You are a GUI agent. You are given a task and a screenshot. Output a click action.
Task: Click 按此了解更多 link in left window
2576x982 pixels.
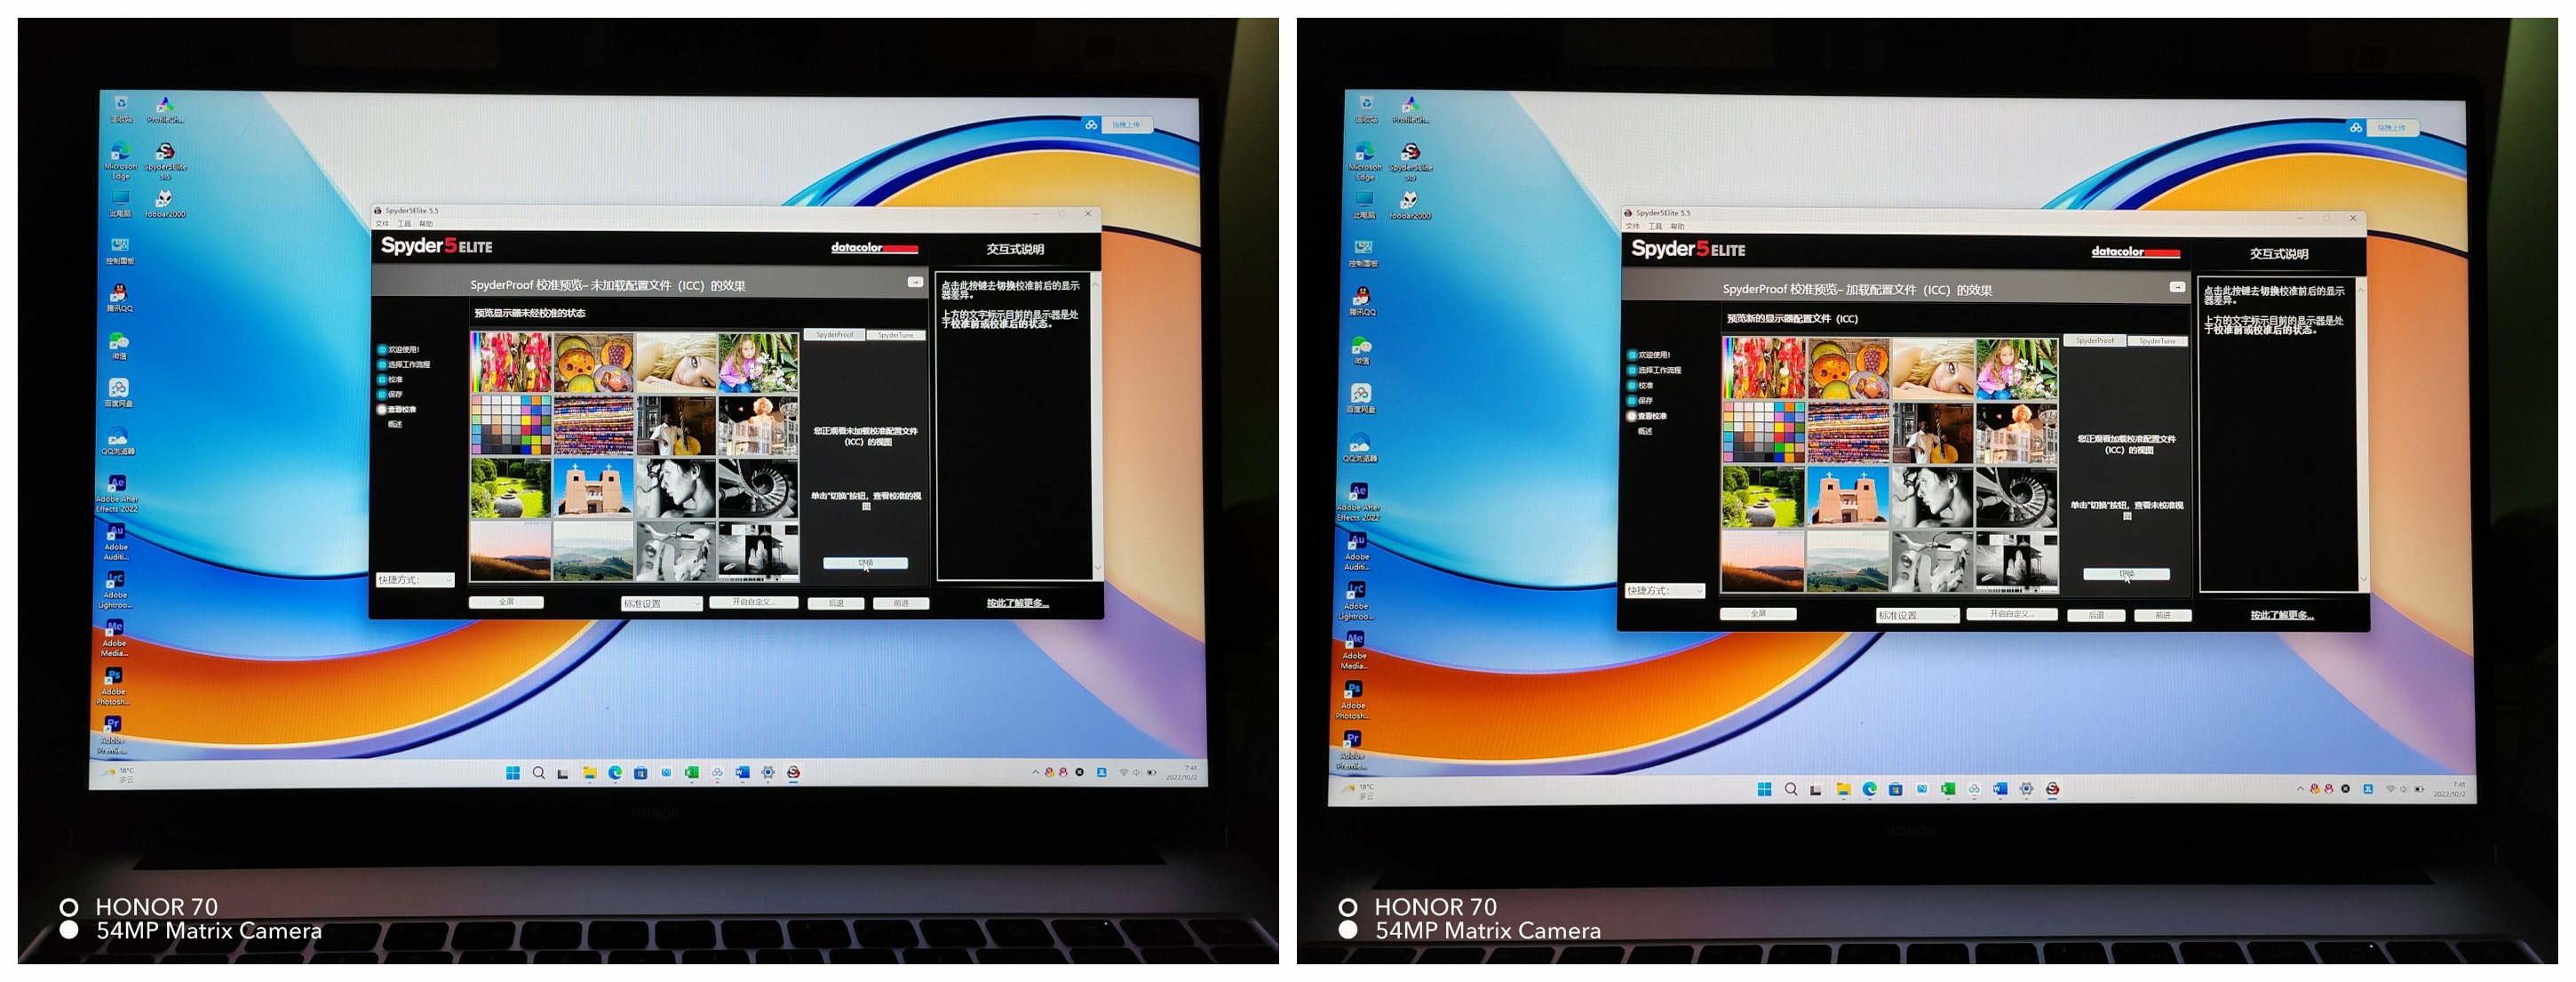1017,603
